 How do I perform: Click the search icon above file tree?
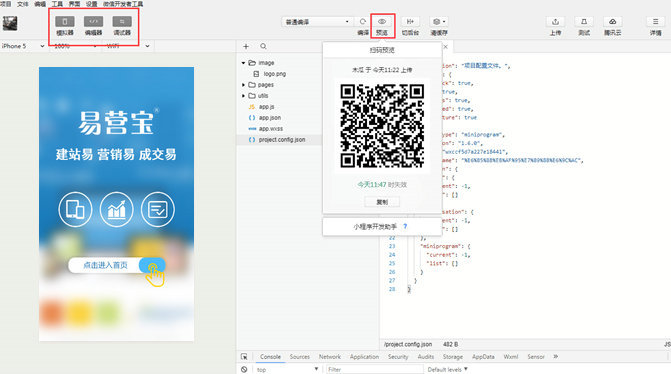[x=263, y=46]
